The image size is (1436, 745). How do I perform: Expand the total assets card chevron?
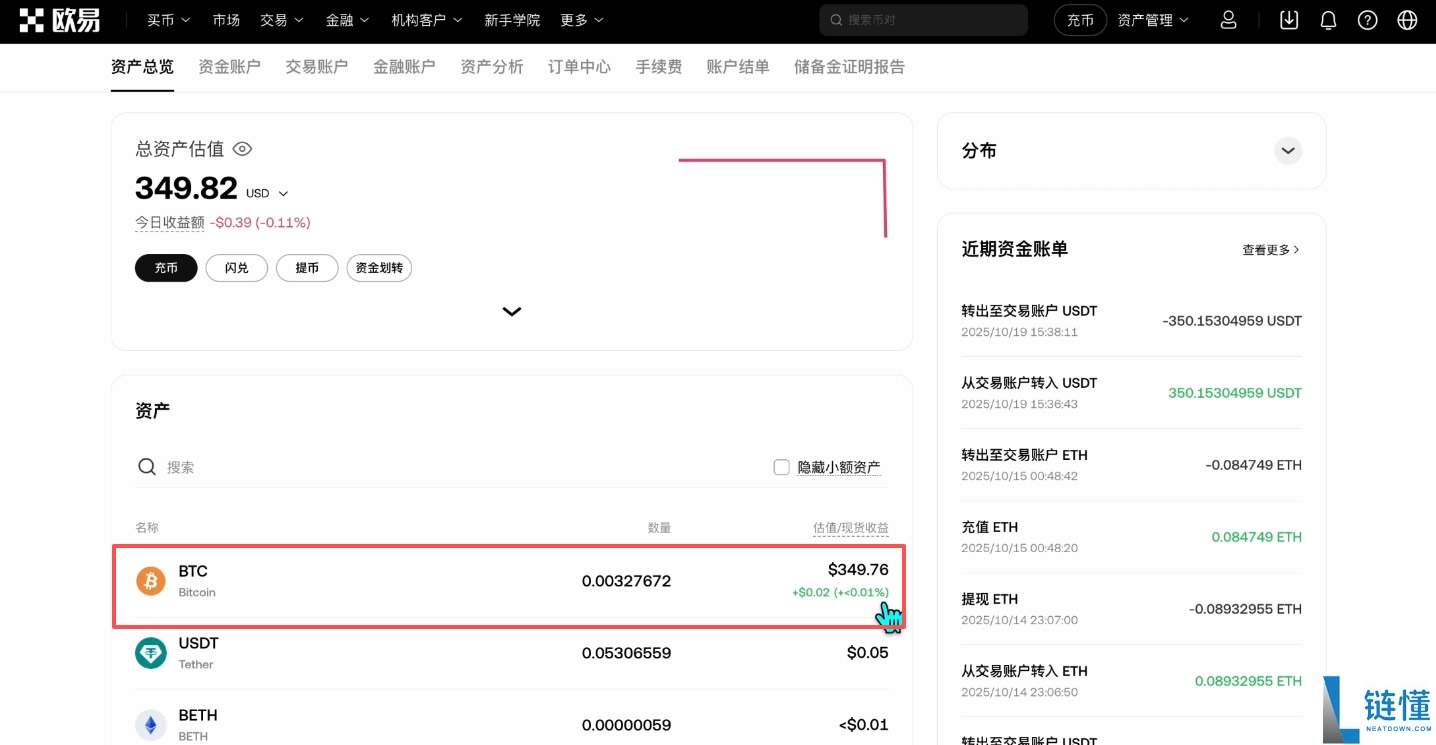click(x=512, y=311)
